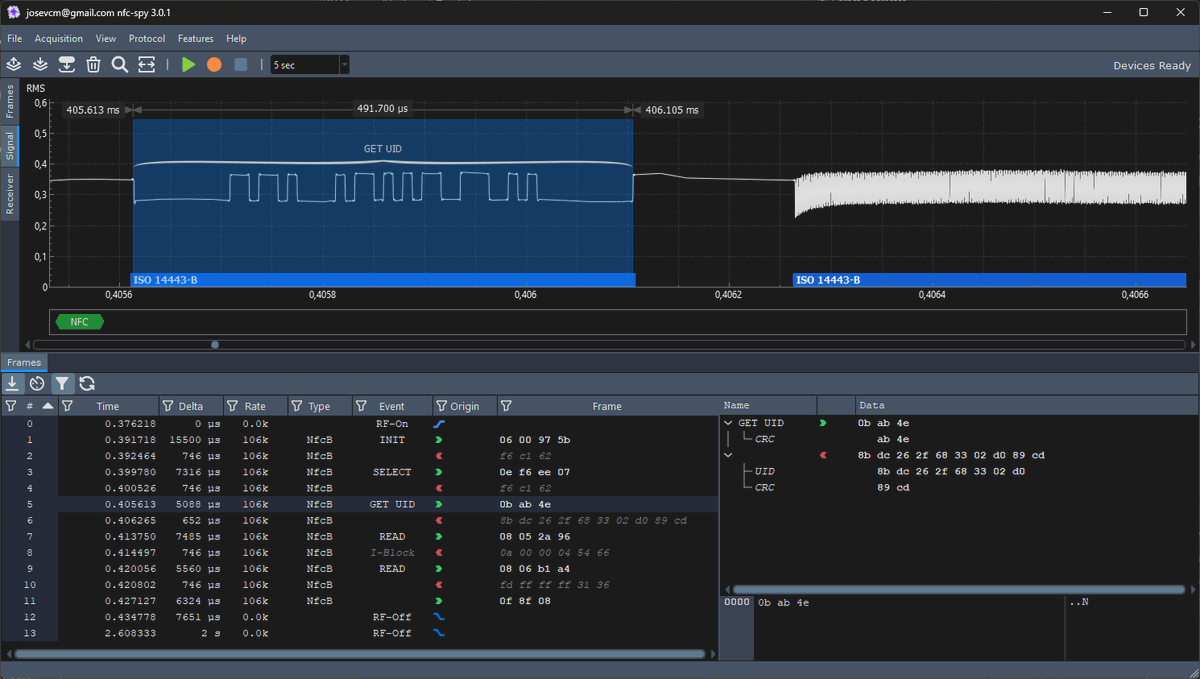The height and width of the screenshot is (679, 1200).
Task: Click the save capture toolbar icon
Action: click(x=40, y=64)
